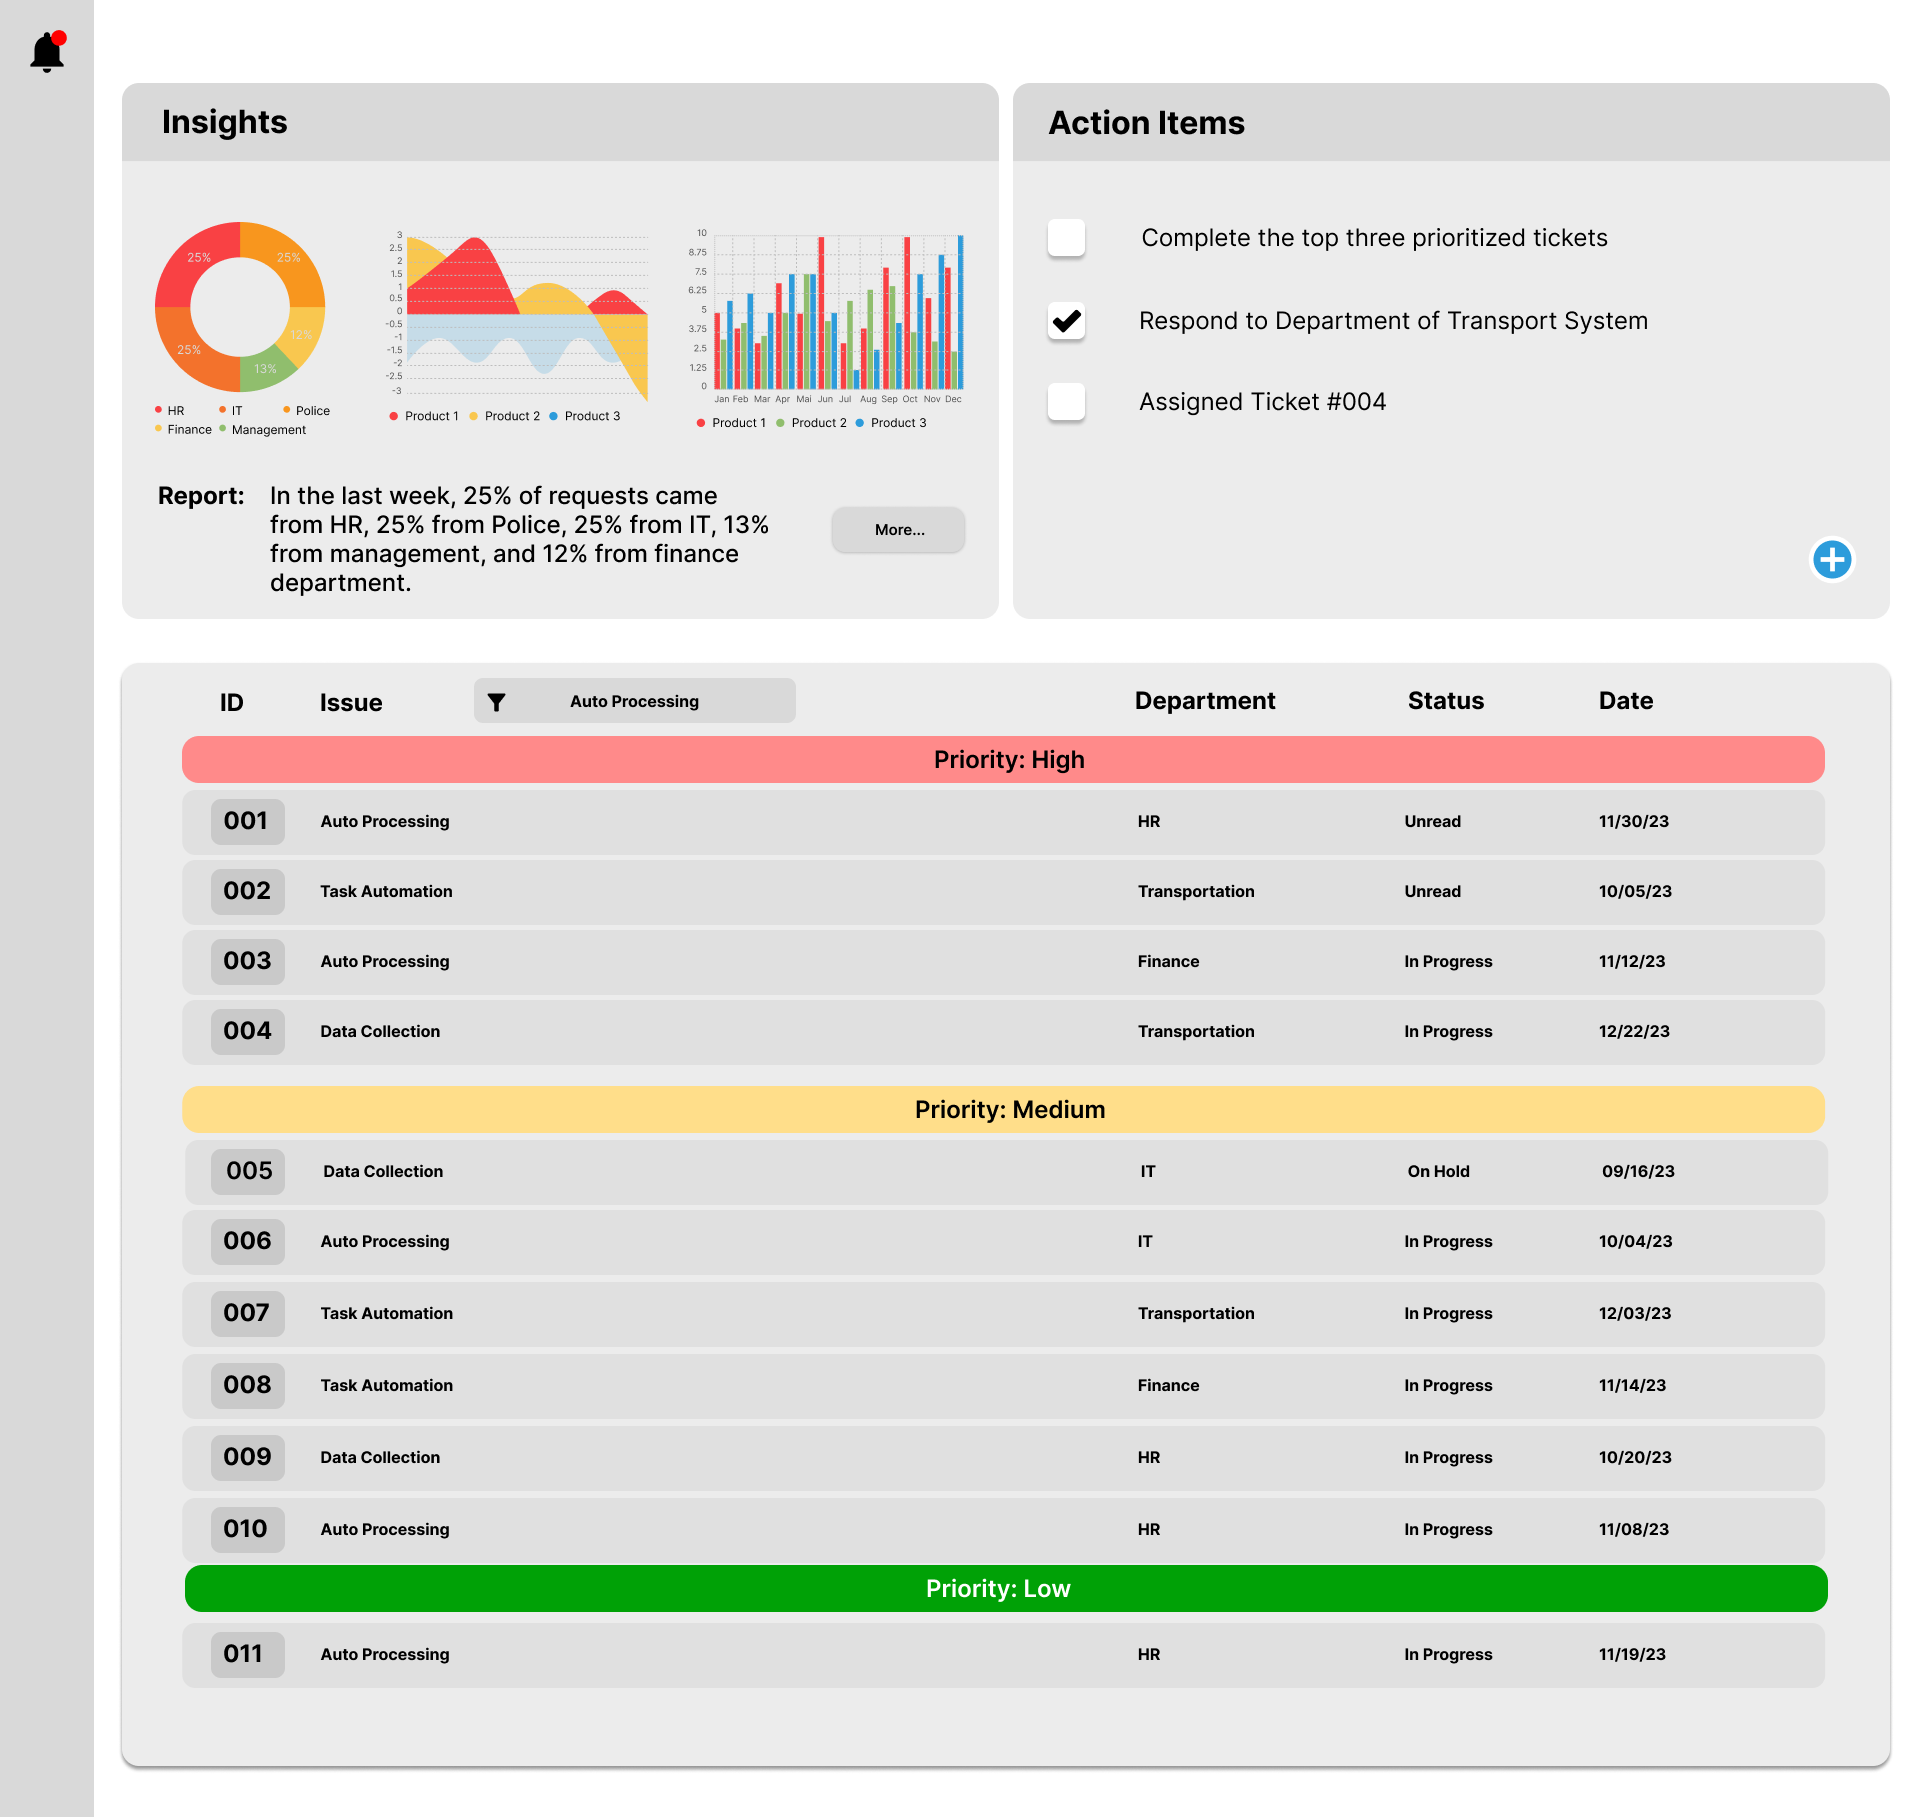The image size is (1920, 1817).
Task: Click 'Data Collection' in ticket 005 row
Action: [383, 1172]
